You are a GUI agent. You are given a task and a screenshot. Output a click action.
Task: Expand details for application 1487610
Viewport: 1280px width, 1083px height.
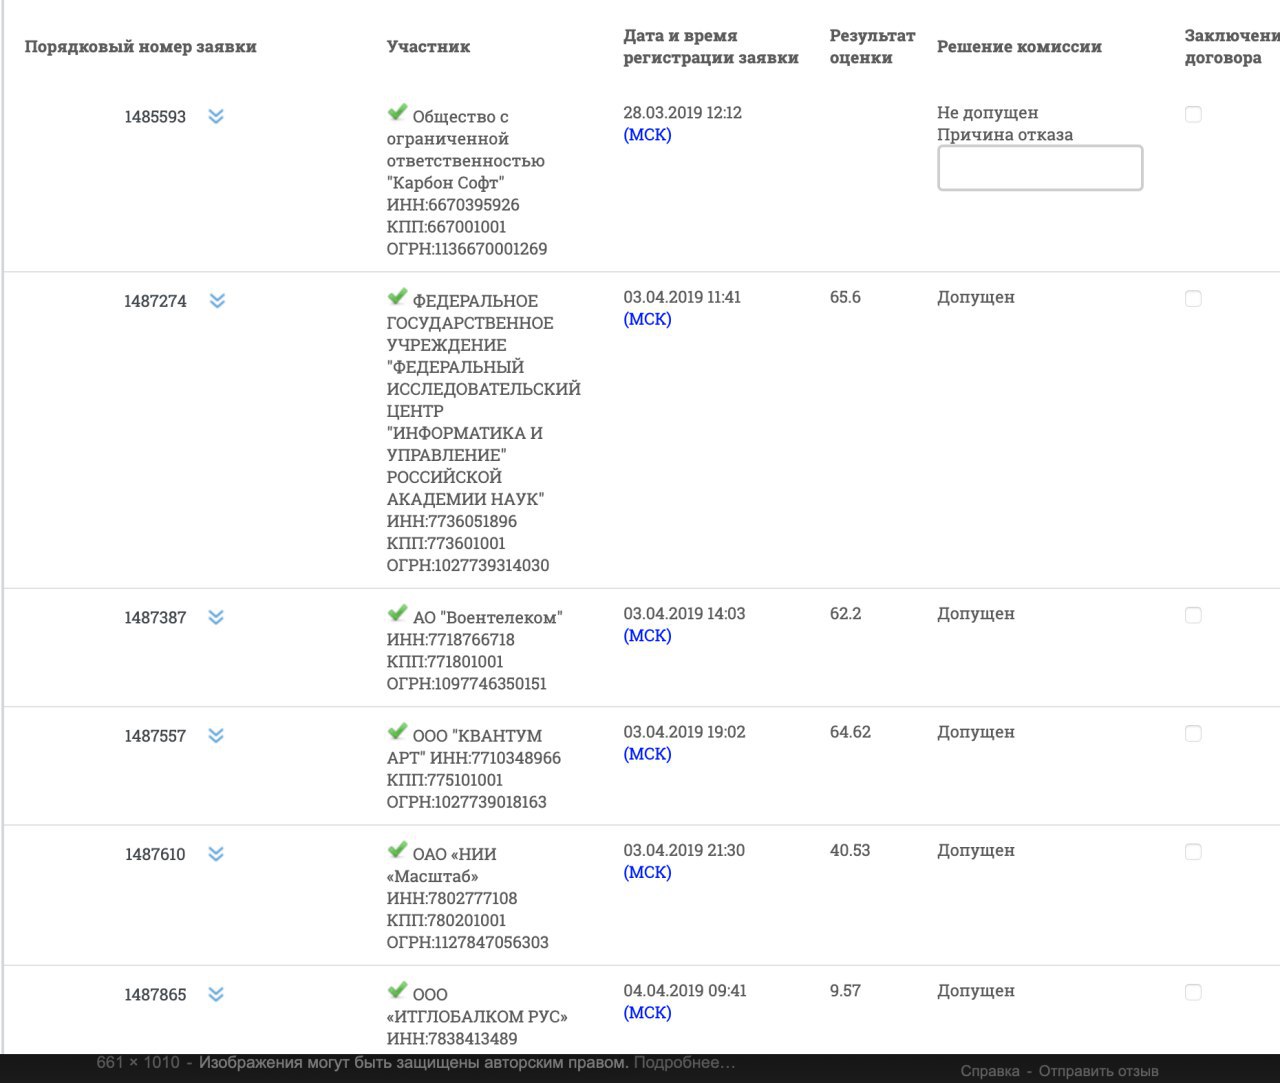[216, 853]
